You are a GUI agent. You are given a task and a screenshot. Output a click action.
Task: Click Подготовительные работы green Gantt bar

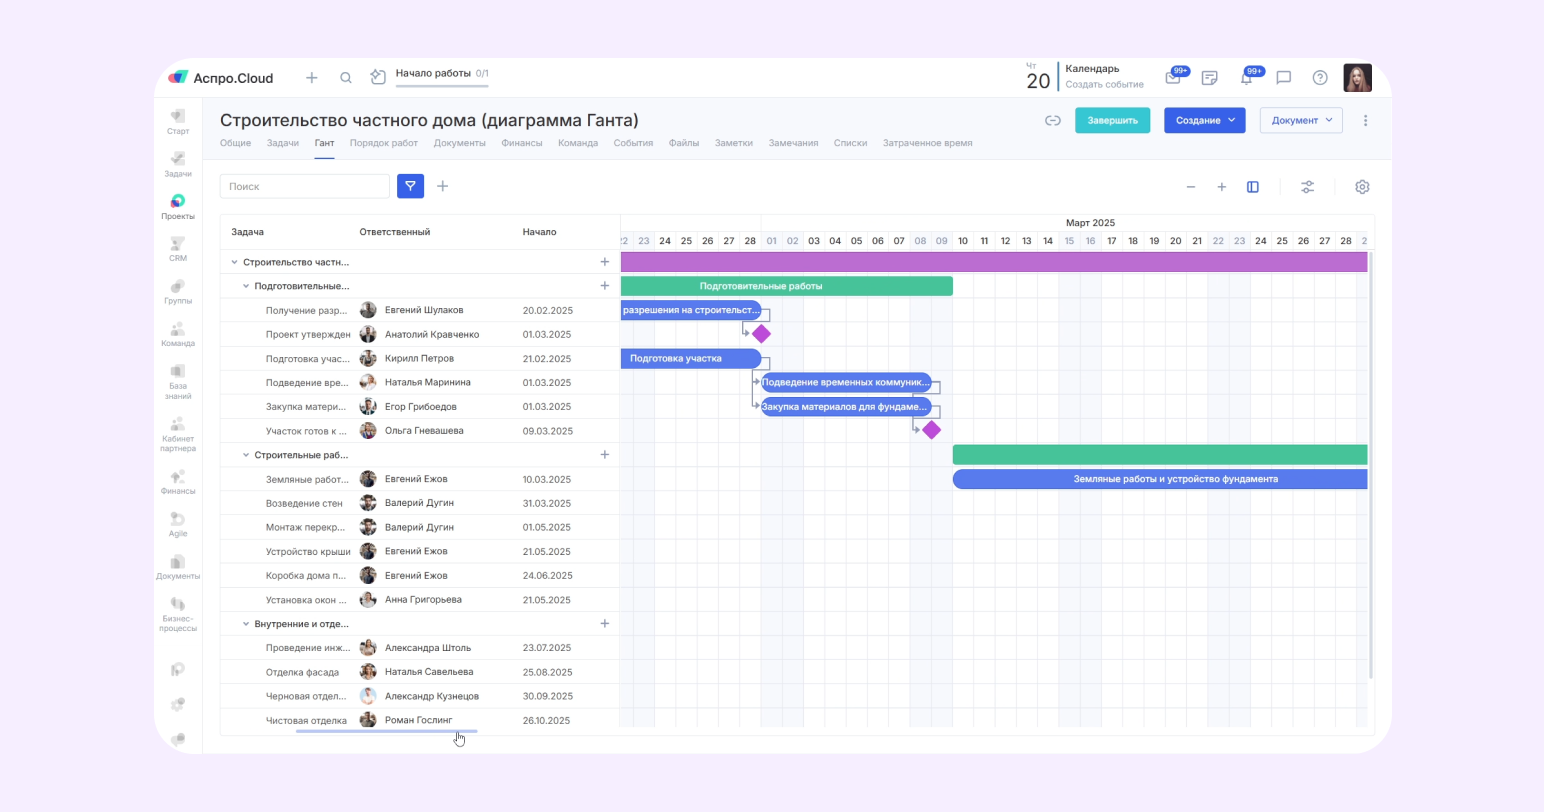pos(787,286)
